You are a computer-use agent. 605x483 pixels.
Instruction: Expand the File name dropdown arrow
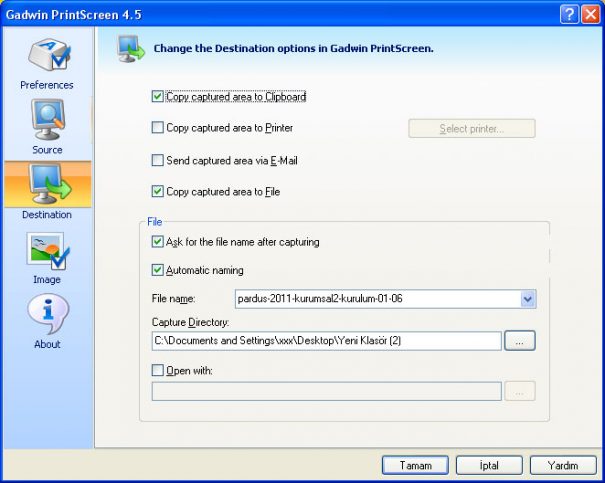click(x=528, y=299)
